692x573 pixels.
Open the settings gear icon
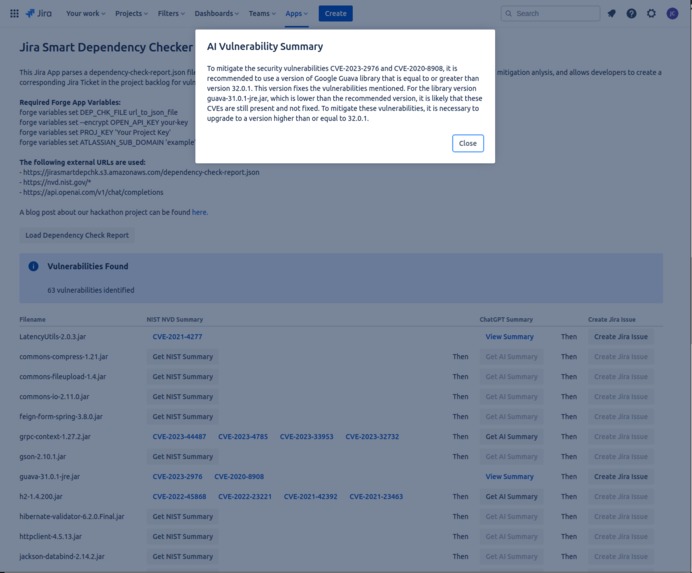(x=651, y=14)
